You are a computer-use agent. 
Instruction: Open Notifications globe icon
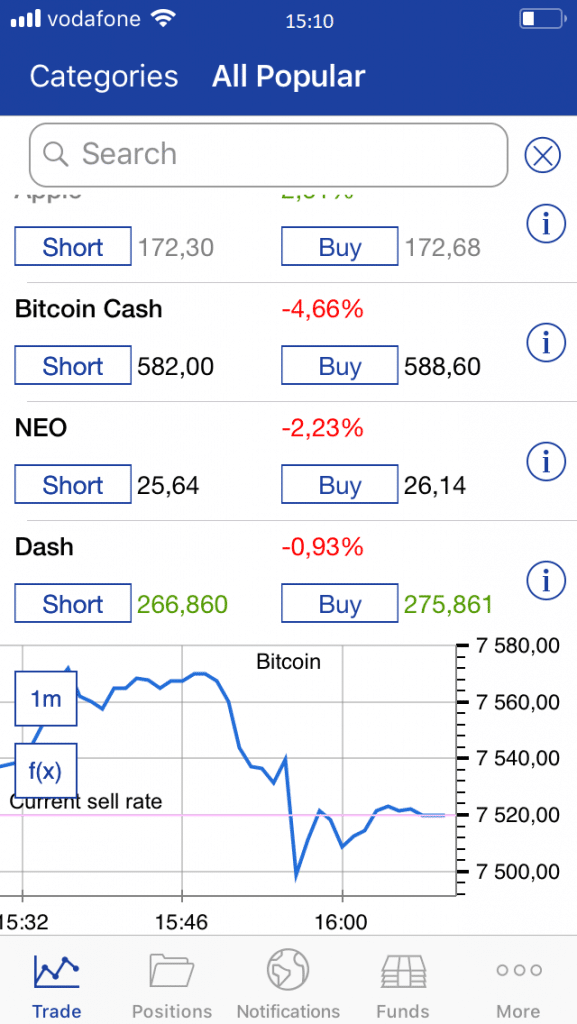point(288,968)
